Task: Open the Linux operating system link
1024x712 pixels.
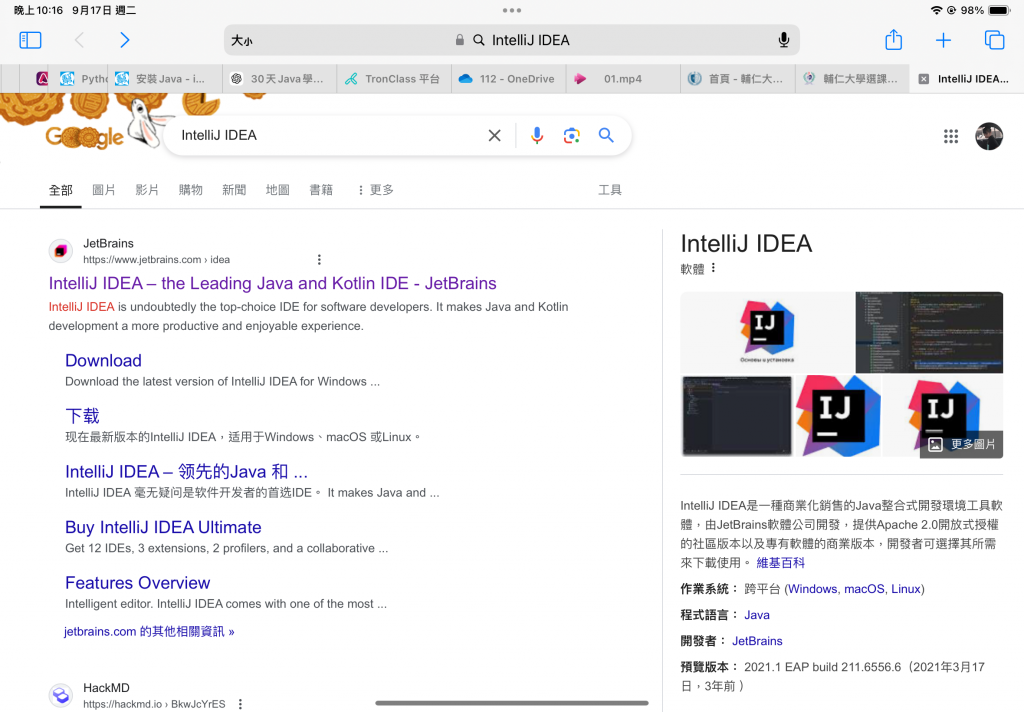Action: click(906, 589)
